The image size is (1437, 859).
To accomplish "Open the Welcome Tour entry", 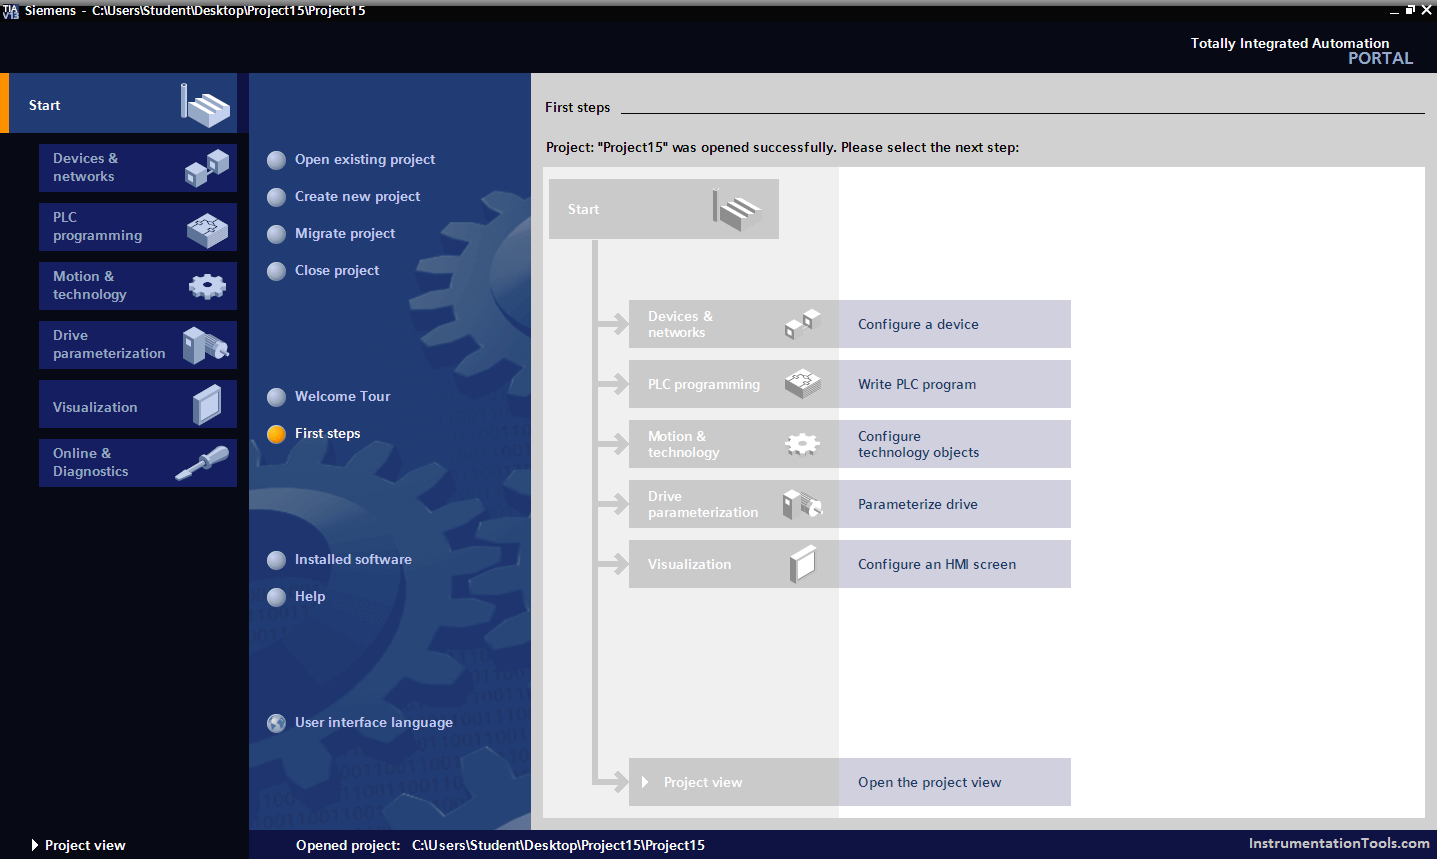I will (x=342, y=396).
